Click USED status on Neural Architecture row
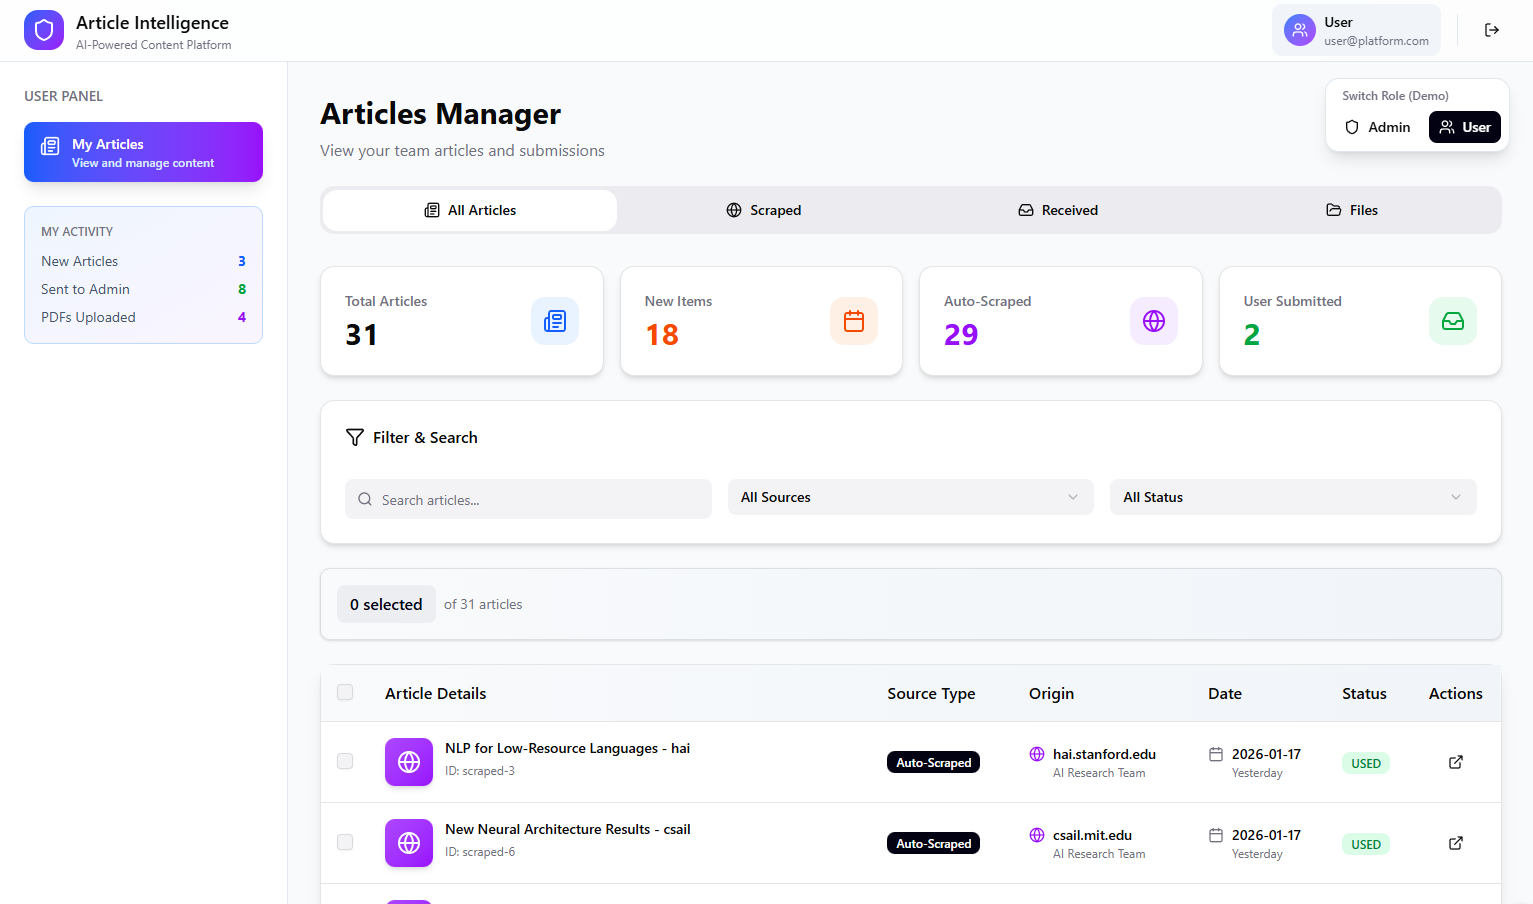Screen dimensions: 1533x904 1366,844
